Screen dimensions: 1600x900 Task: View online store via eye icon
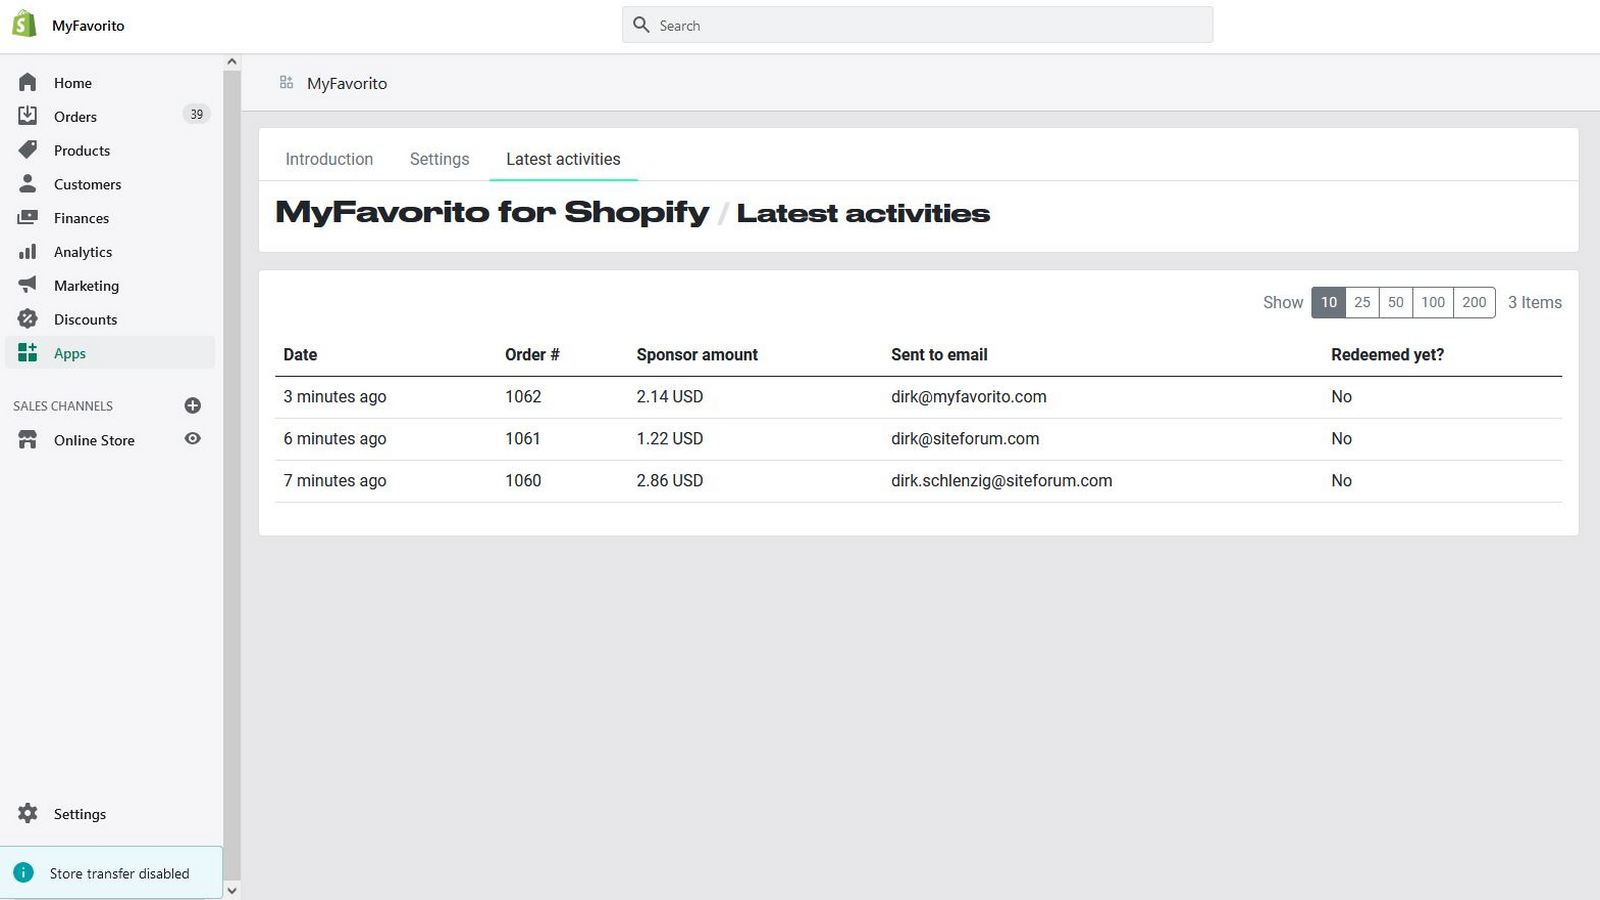tap(193, 439)
